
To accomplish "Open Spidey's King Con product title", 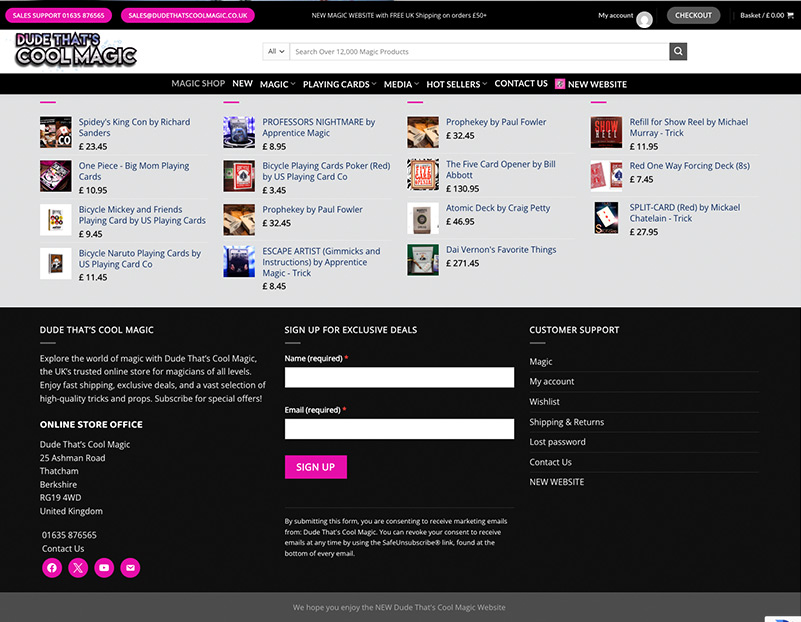I will coord(134,127).
